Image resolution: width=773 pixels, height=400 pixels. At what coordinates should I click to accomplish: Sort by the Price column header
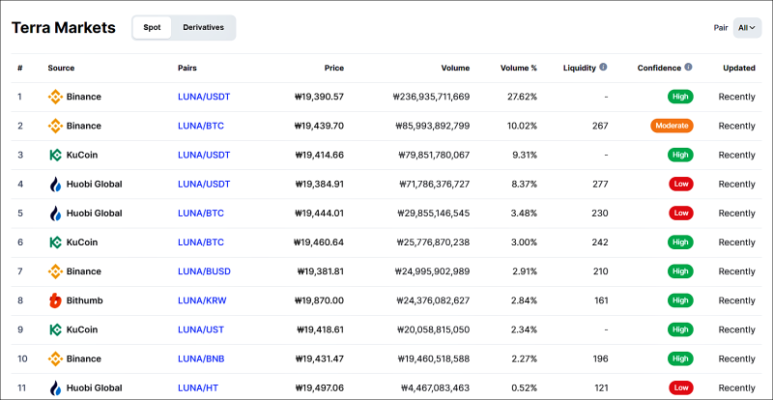pos(334,68)
